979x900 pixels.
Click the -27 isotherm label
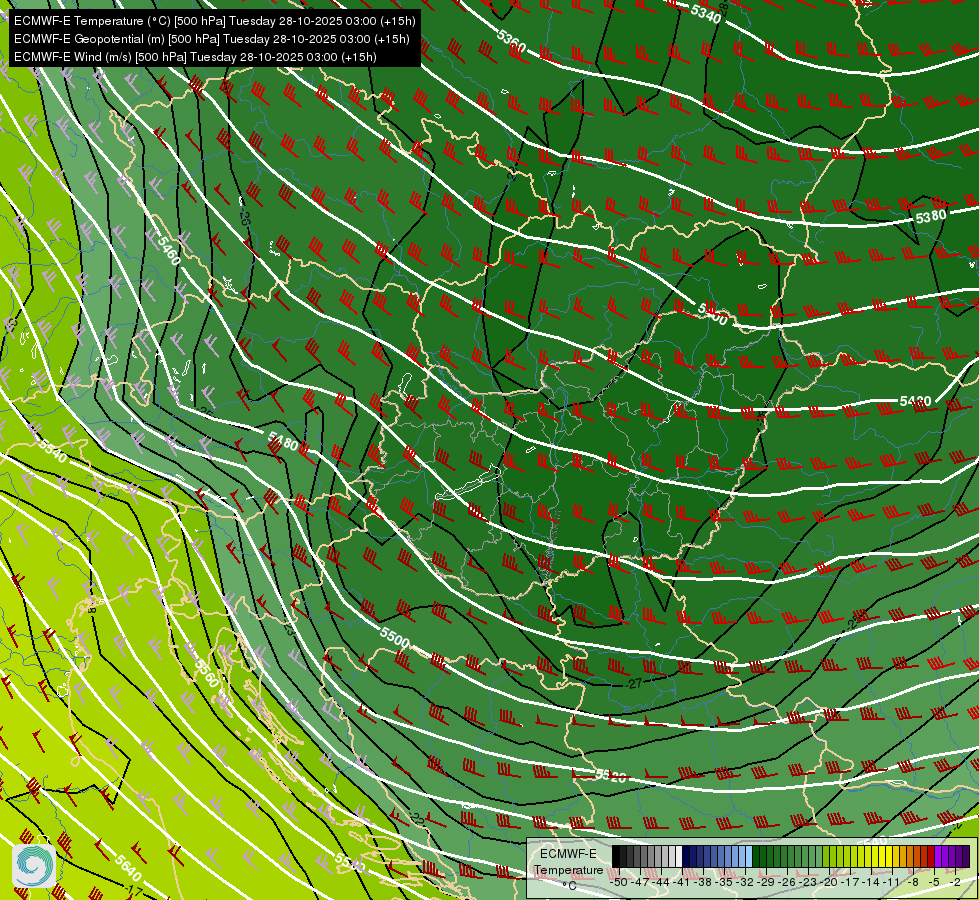point(633,684)
